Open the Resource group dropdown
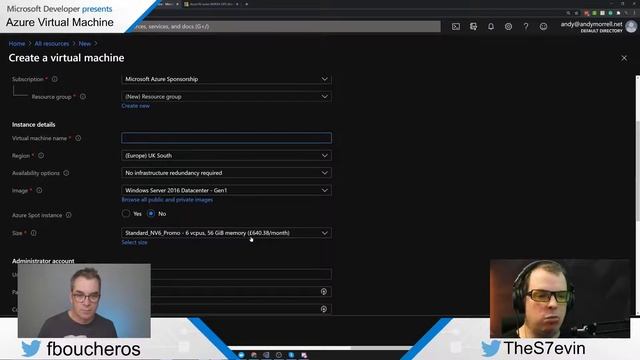Viewport: 640px width, 360px height. tap(227, 97)
